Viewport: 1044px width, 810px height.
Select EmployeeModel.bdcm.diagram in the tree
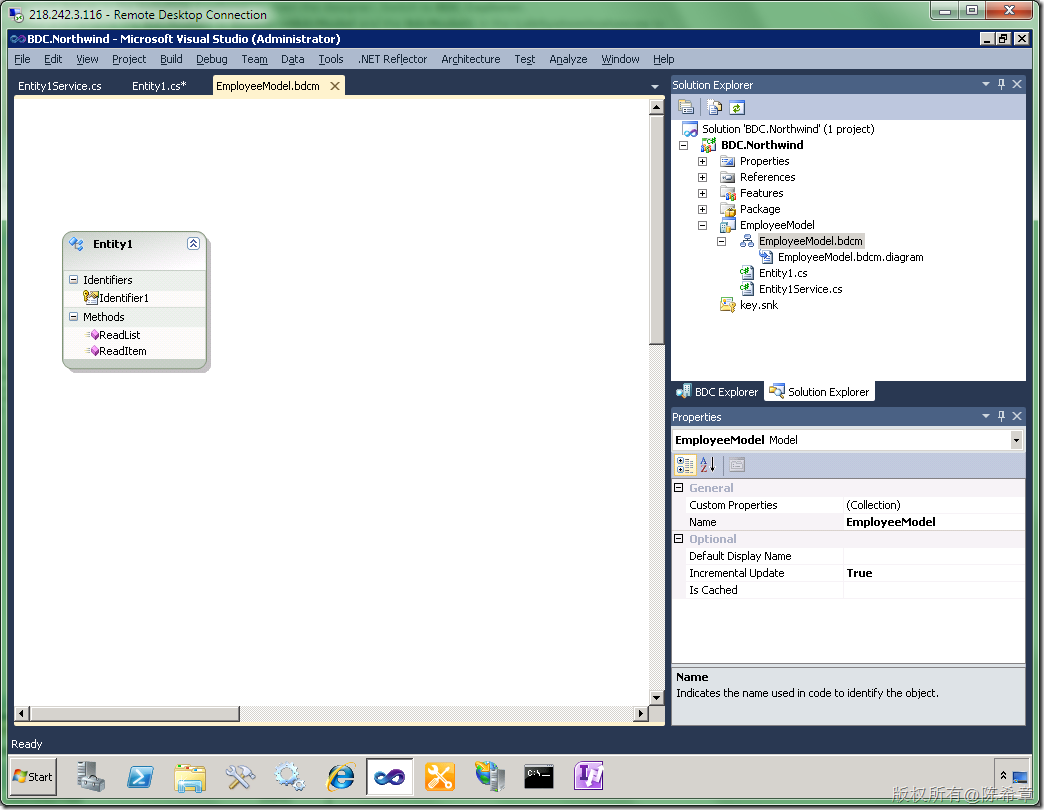(850, 257)
